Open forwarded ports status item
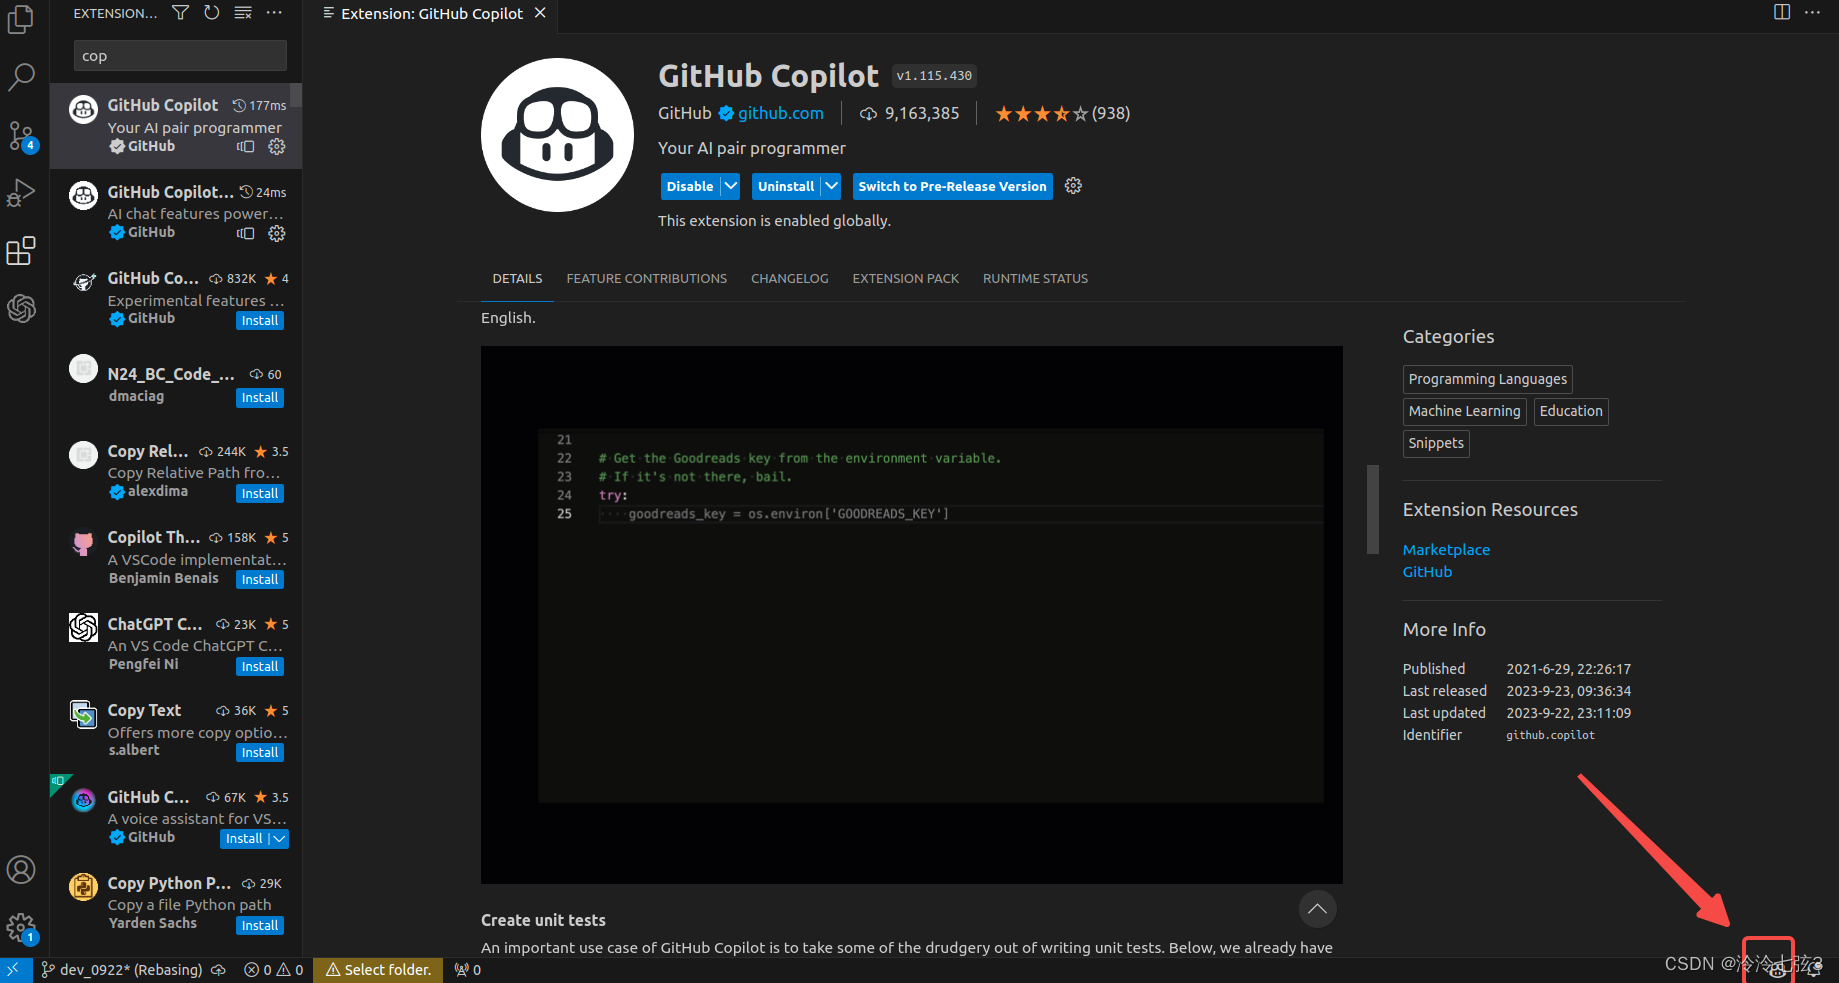 (x=467, y=970)
